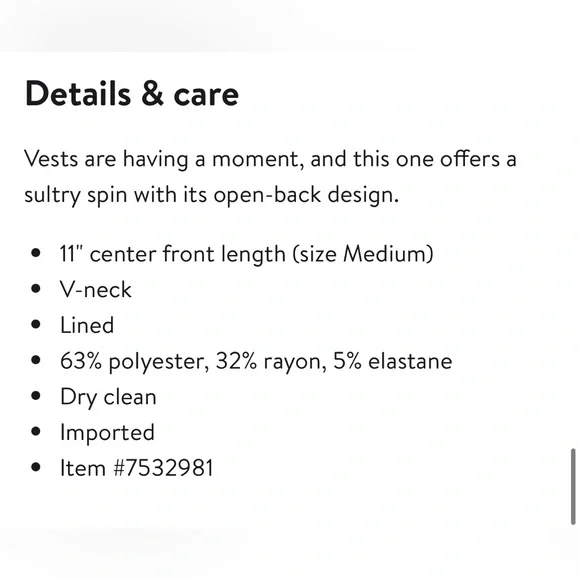The image size is (580, 580).
Task: Click the vest description paragraph
Action: [x=270, y=177]
